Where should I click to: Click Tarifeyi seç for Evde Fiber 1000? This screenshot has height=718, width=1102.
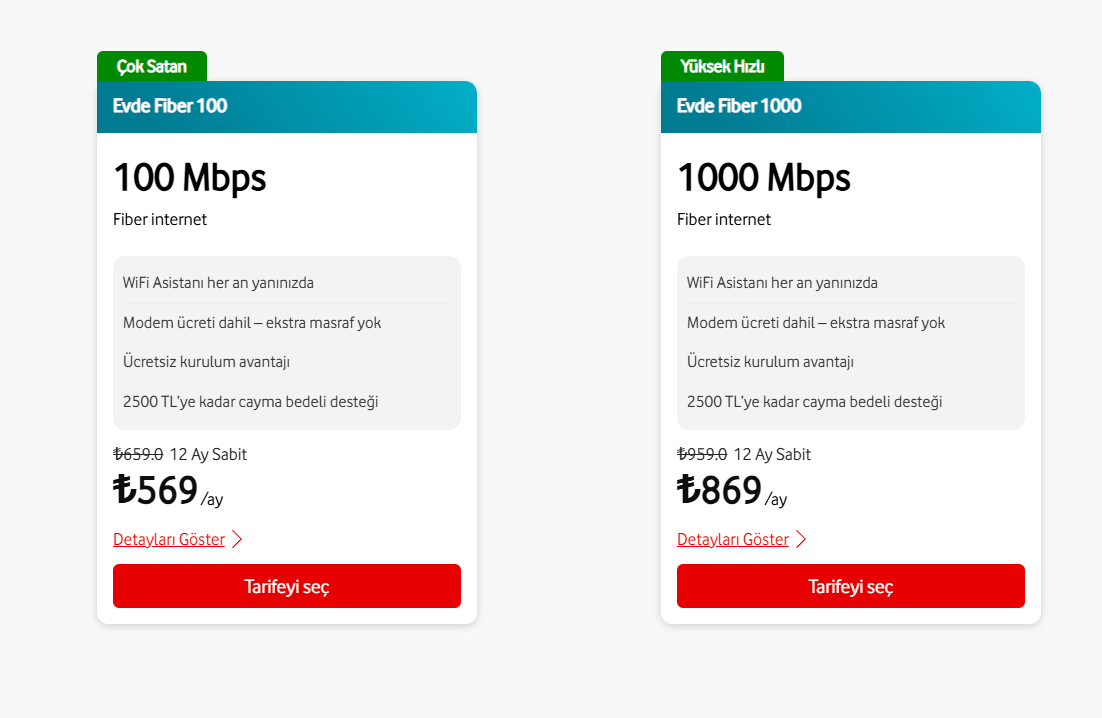[850, 586]
